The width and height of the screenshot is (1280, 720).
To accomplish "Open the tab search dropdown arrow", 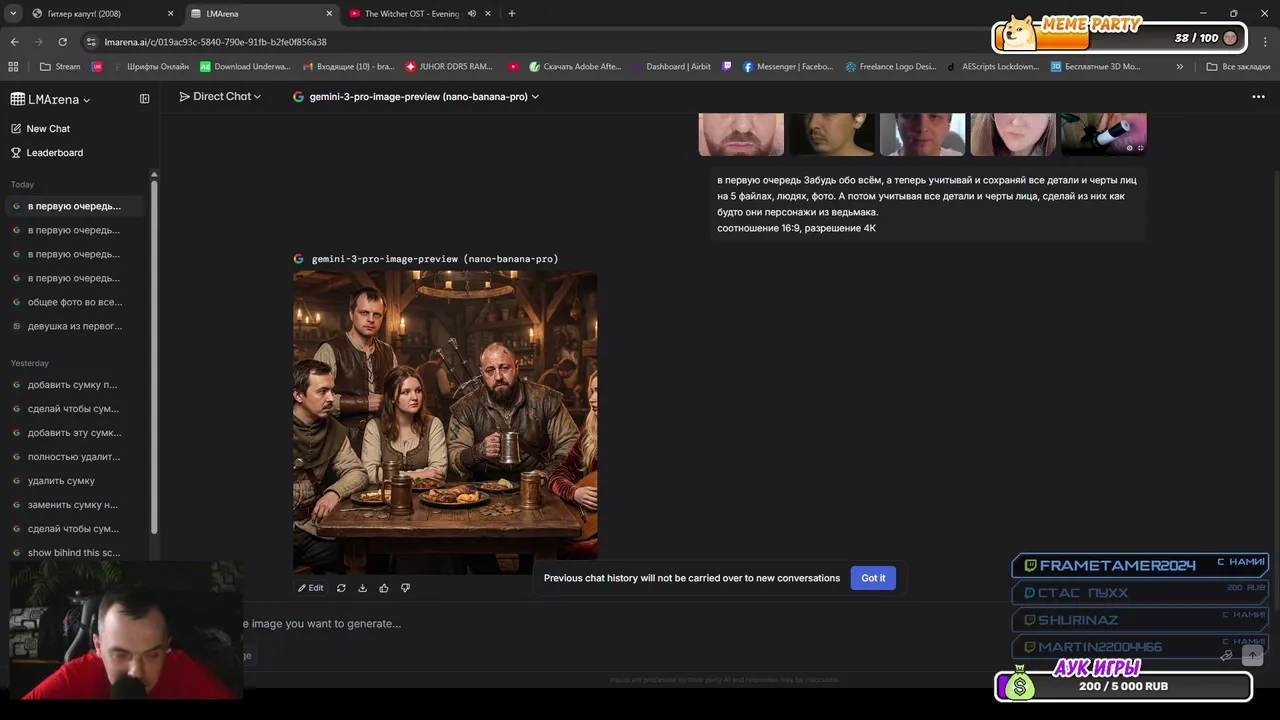I will (x=13, y=14).
